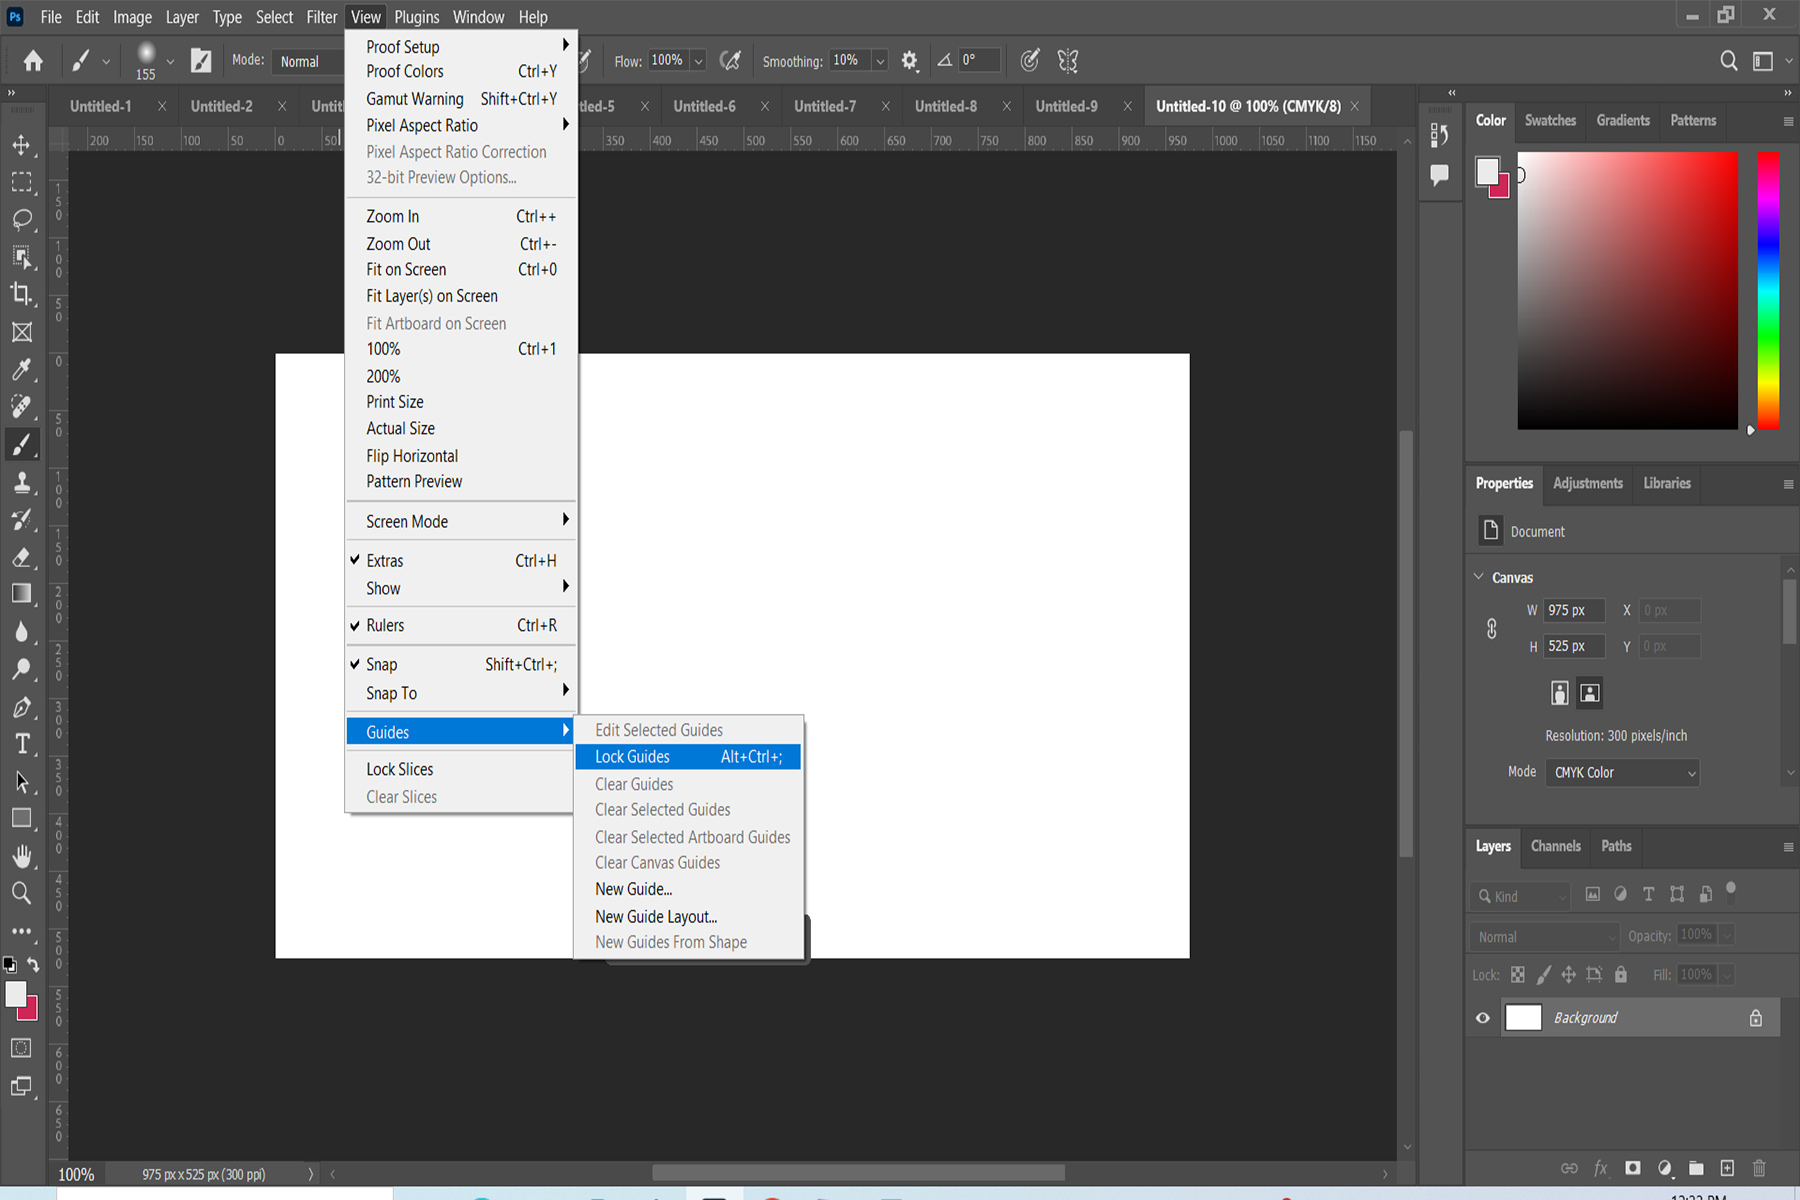Select the Crop tool
Screen dimensions: 1800x1200
pos(21,294)
